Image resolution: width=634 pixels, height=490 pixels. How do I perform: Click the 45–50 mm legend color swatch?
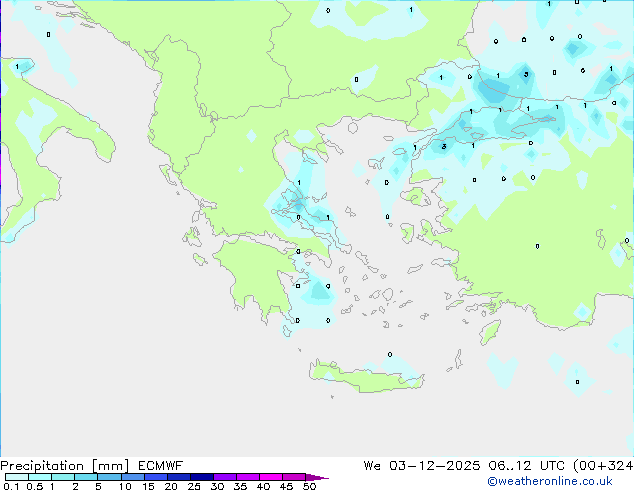click(x=293, y=477)
